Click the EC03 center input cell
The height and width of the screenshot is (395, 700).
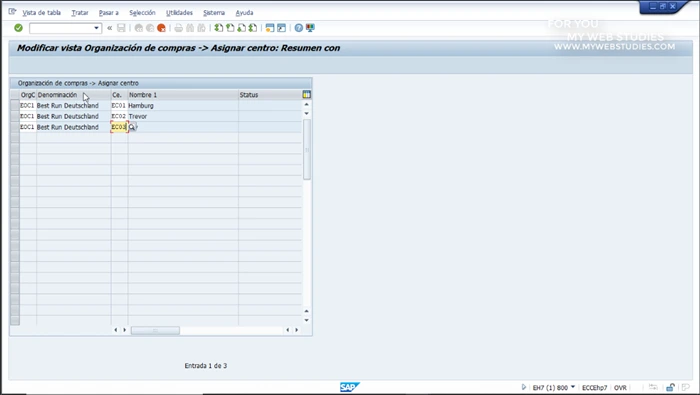[119, 127]
